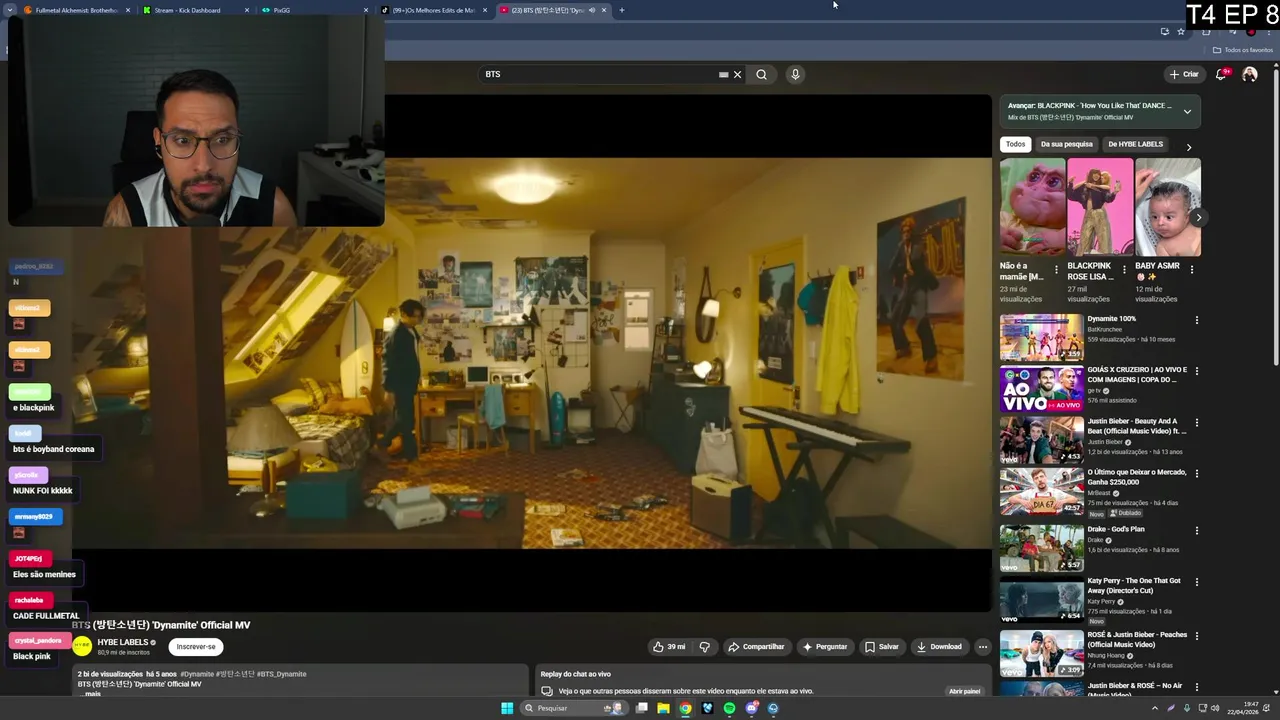1280x720 pixels.
Task: Open options menu for ROSÉ Peaches video
Action: (1196, 635)
